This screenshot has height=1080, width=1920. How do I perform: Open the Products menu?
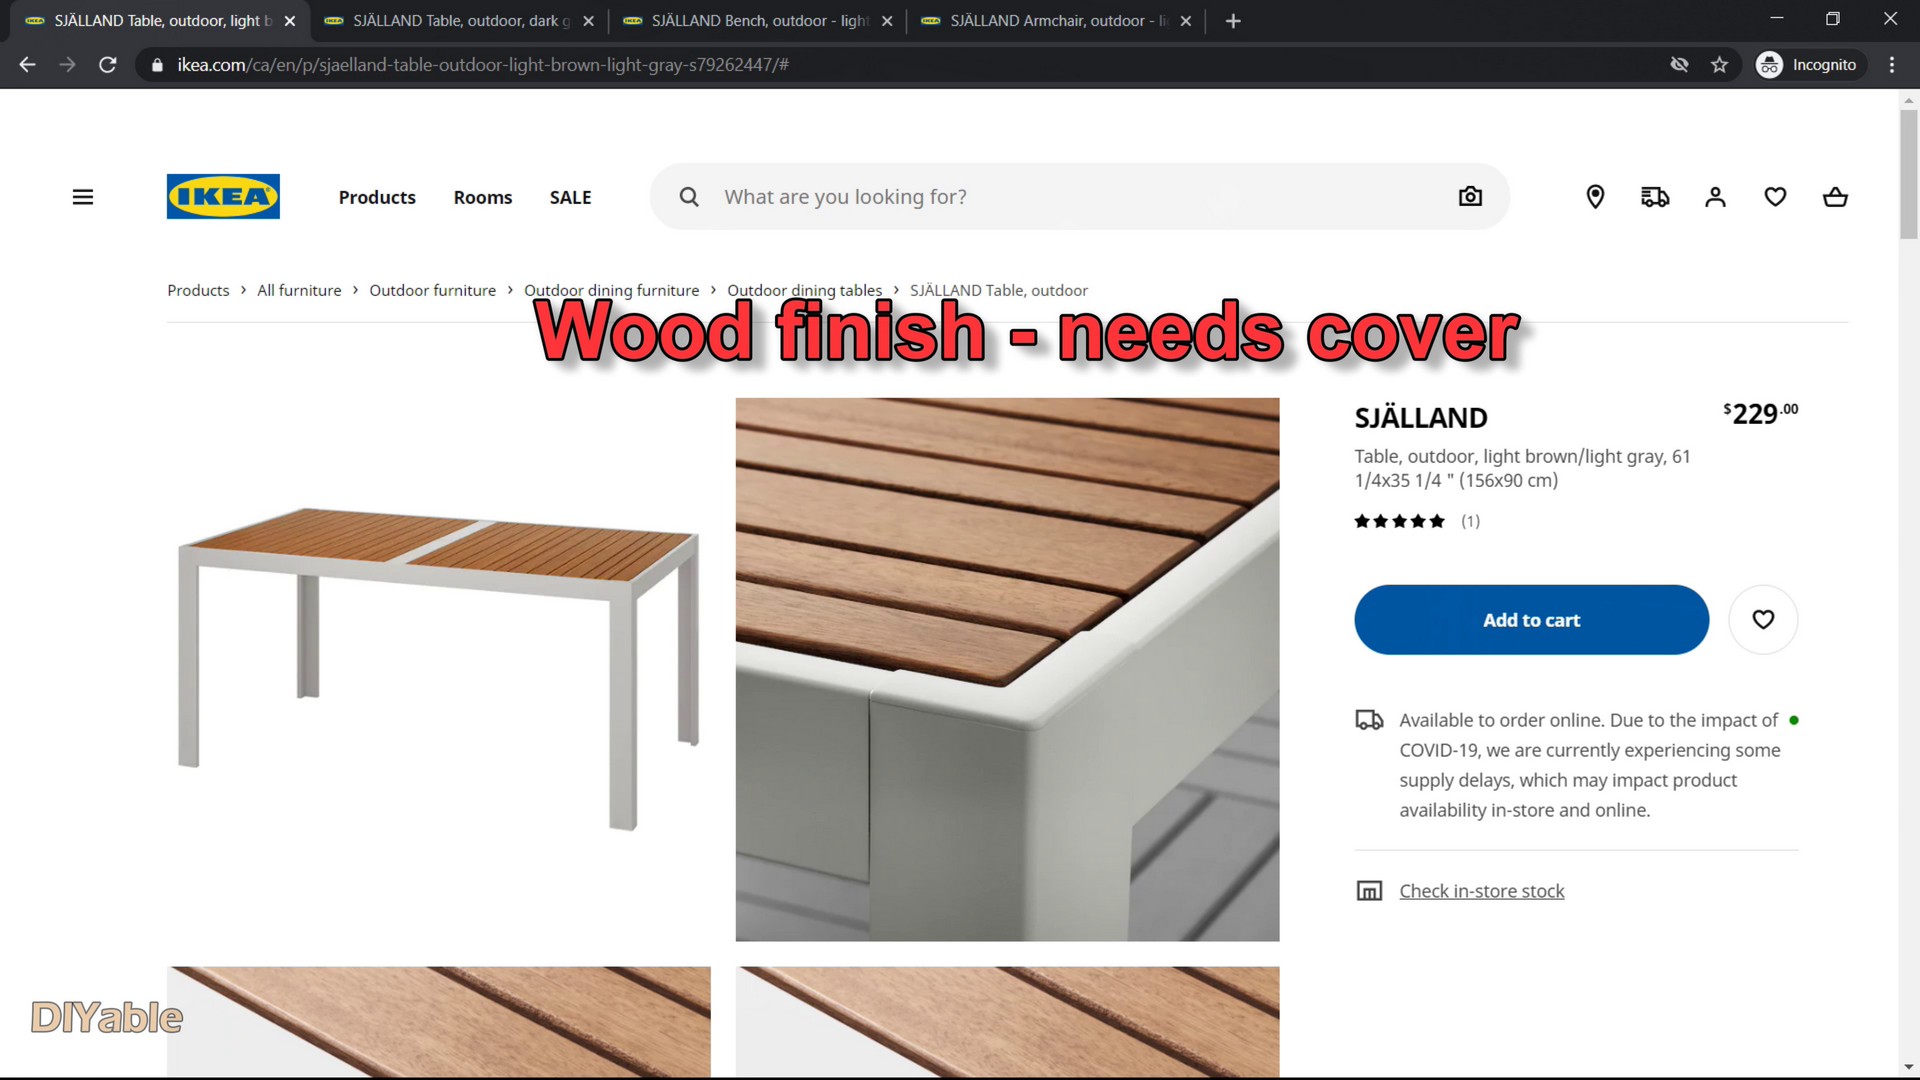click(x=377, y=198)
